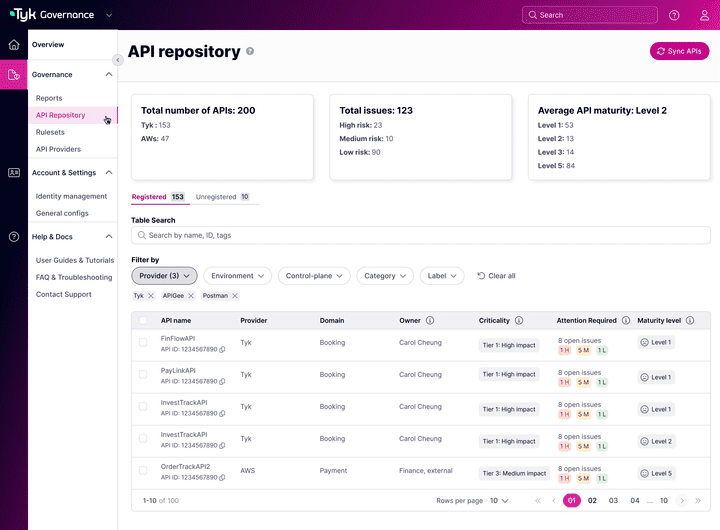720x530 pixels.
Task: Copy the OrderTrackAPI2 API ID
Action: click(x=222, y=478)
